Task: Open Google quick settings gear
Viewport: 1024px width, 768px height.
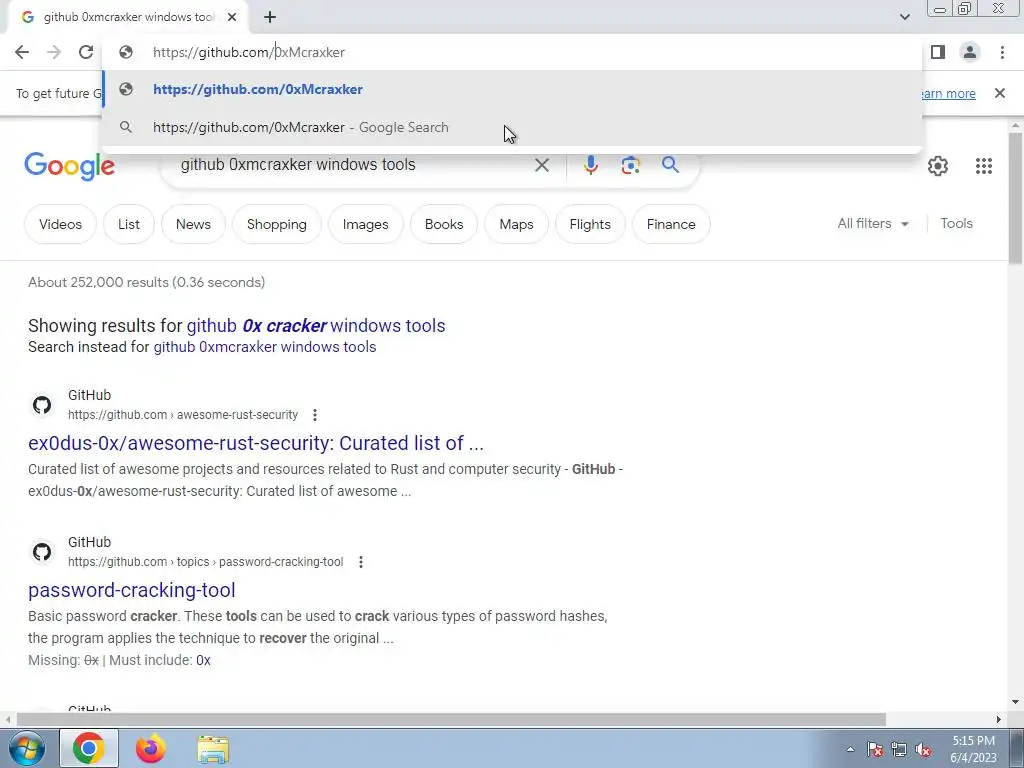Action: (938, 166)
